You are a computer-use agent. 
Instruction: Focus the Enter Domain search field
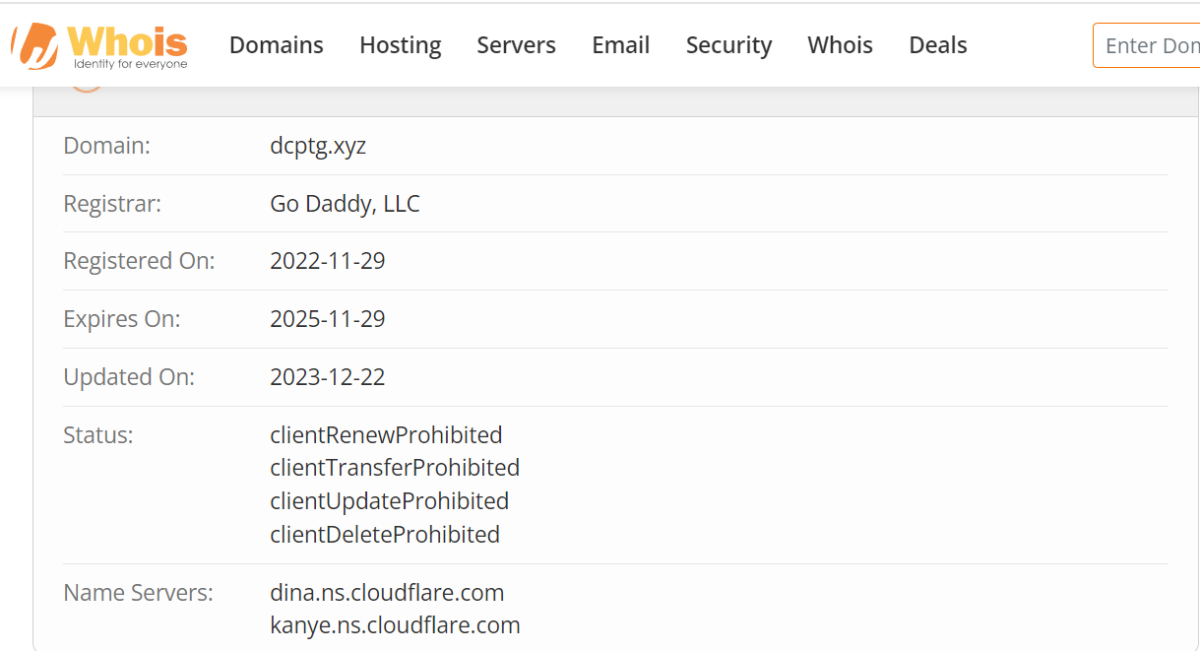[1150, 45]
